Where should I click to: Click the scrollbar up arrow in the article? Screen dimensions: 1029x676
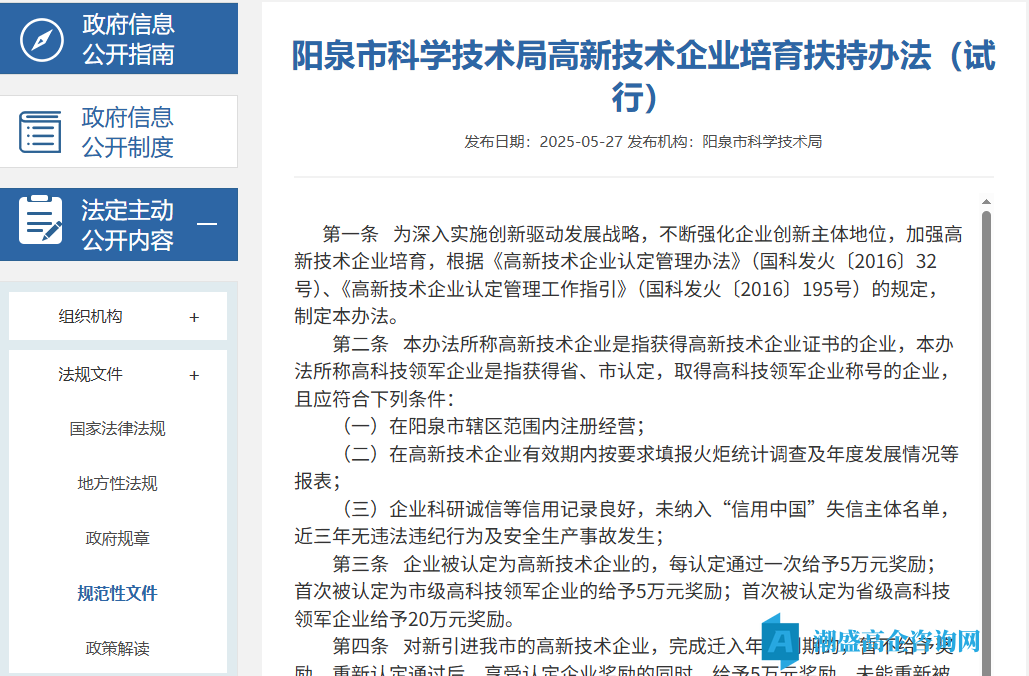coord(987,201)
